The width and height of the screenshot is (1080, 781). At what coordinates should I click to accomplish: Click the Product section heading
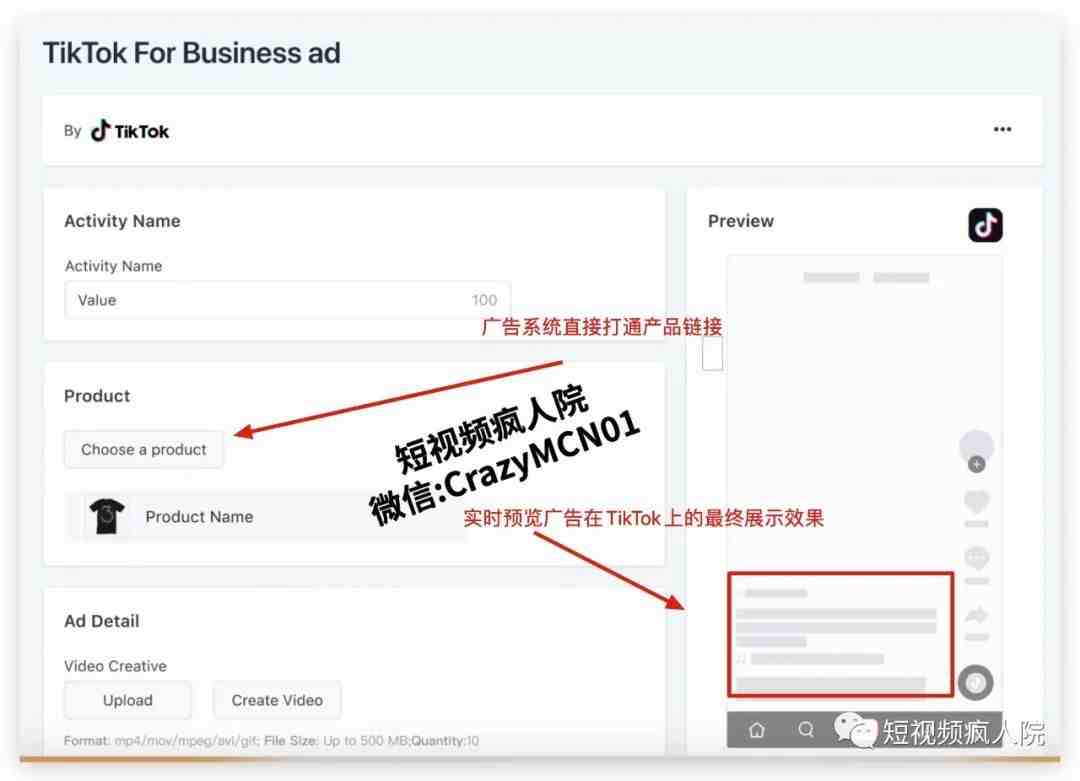coord(97,396)
